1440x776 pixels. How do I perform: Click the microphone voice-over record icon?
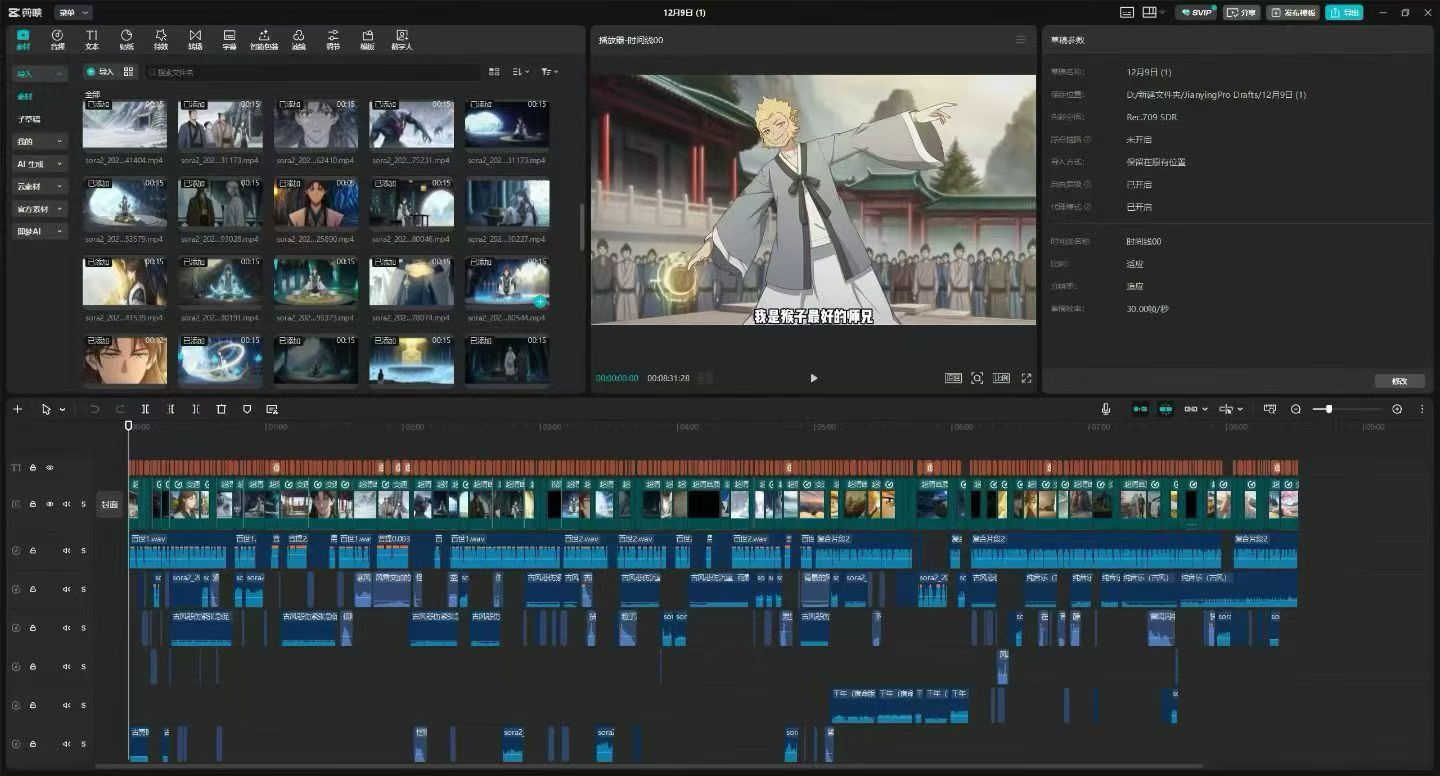coord(1106,409)
